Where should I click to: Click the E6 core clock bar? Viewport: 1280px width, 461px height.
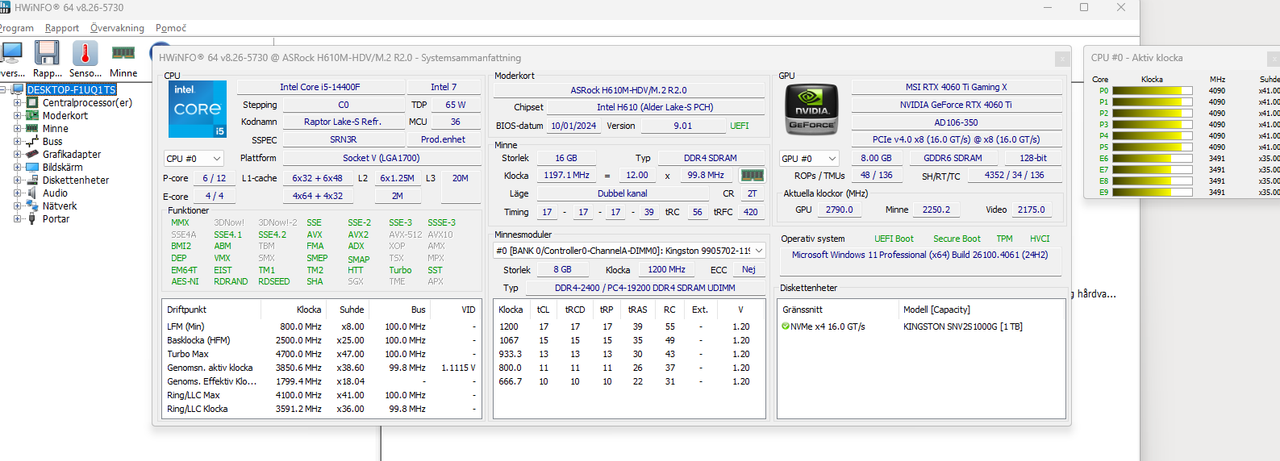click(1153, 158)
